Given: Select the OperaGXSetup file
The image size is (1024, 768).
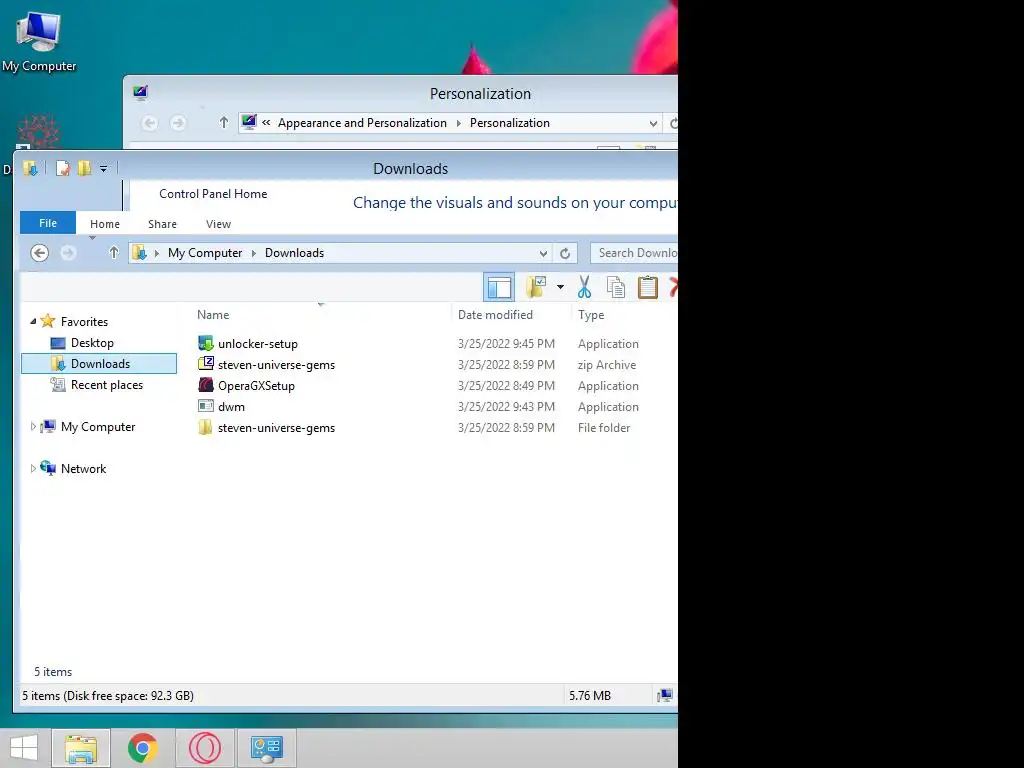Looking at the screenshot, I should coord(256,385).
